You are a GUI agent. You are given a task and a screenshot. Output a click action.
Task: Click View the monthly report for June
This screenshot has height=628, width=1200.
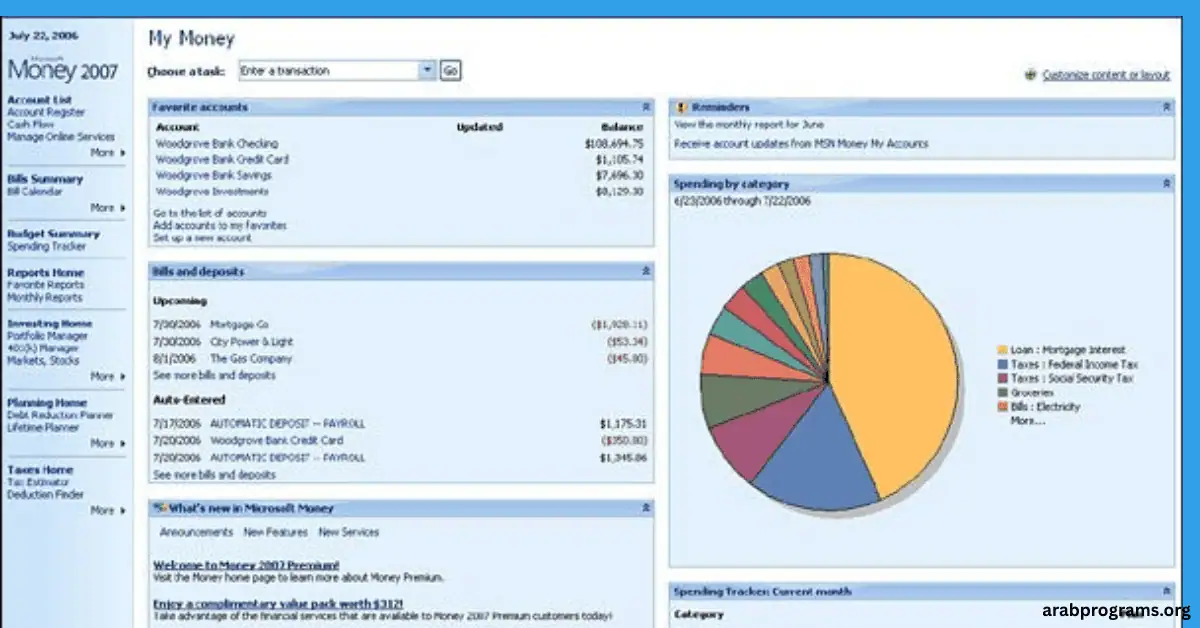(748, 125)
